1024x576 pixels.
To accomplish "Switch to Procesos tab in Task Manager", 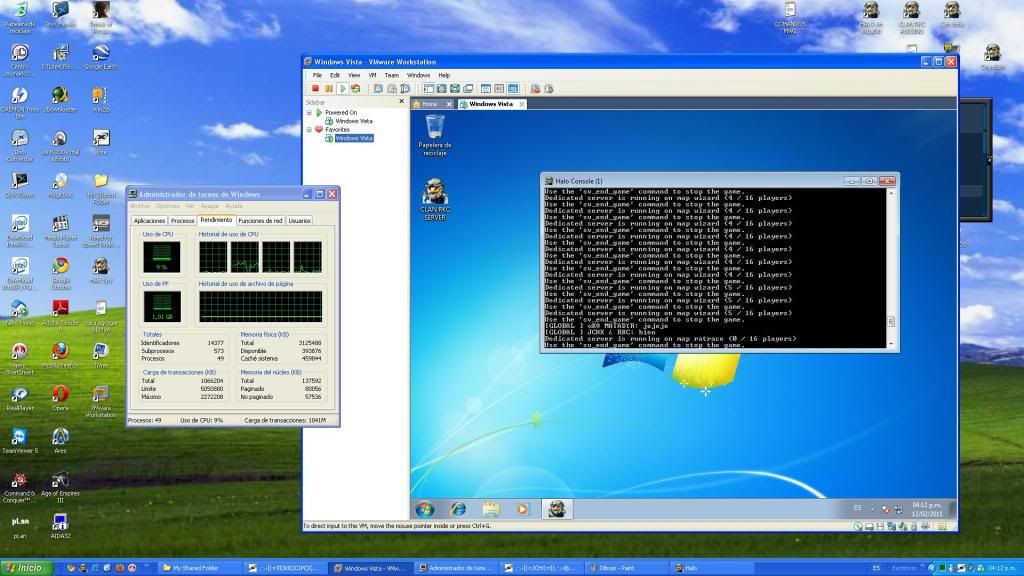I will click(182, 221).
